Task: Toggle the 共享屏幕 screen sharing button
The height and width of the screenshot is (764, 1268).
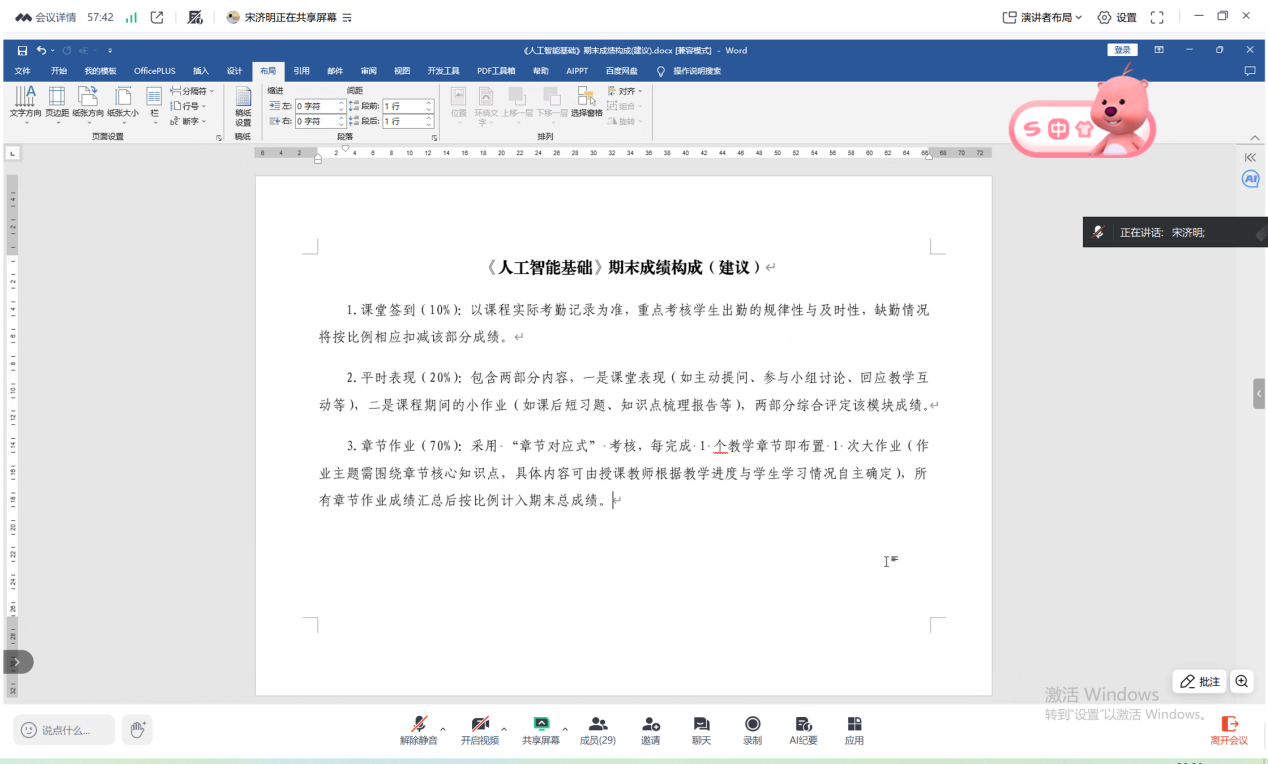Action: point(541,730)
